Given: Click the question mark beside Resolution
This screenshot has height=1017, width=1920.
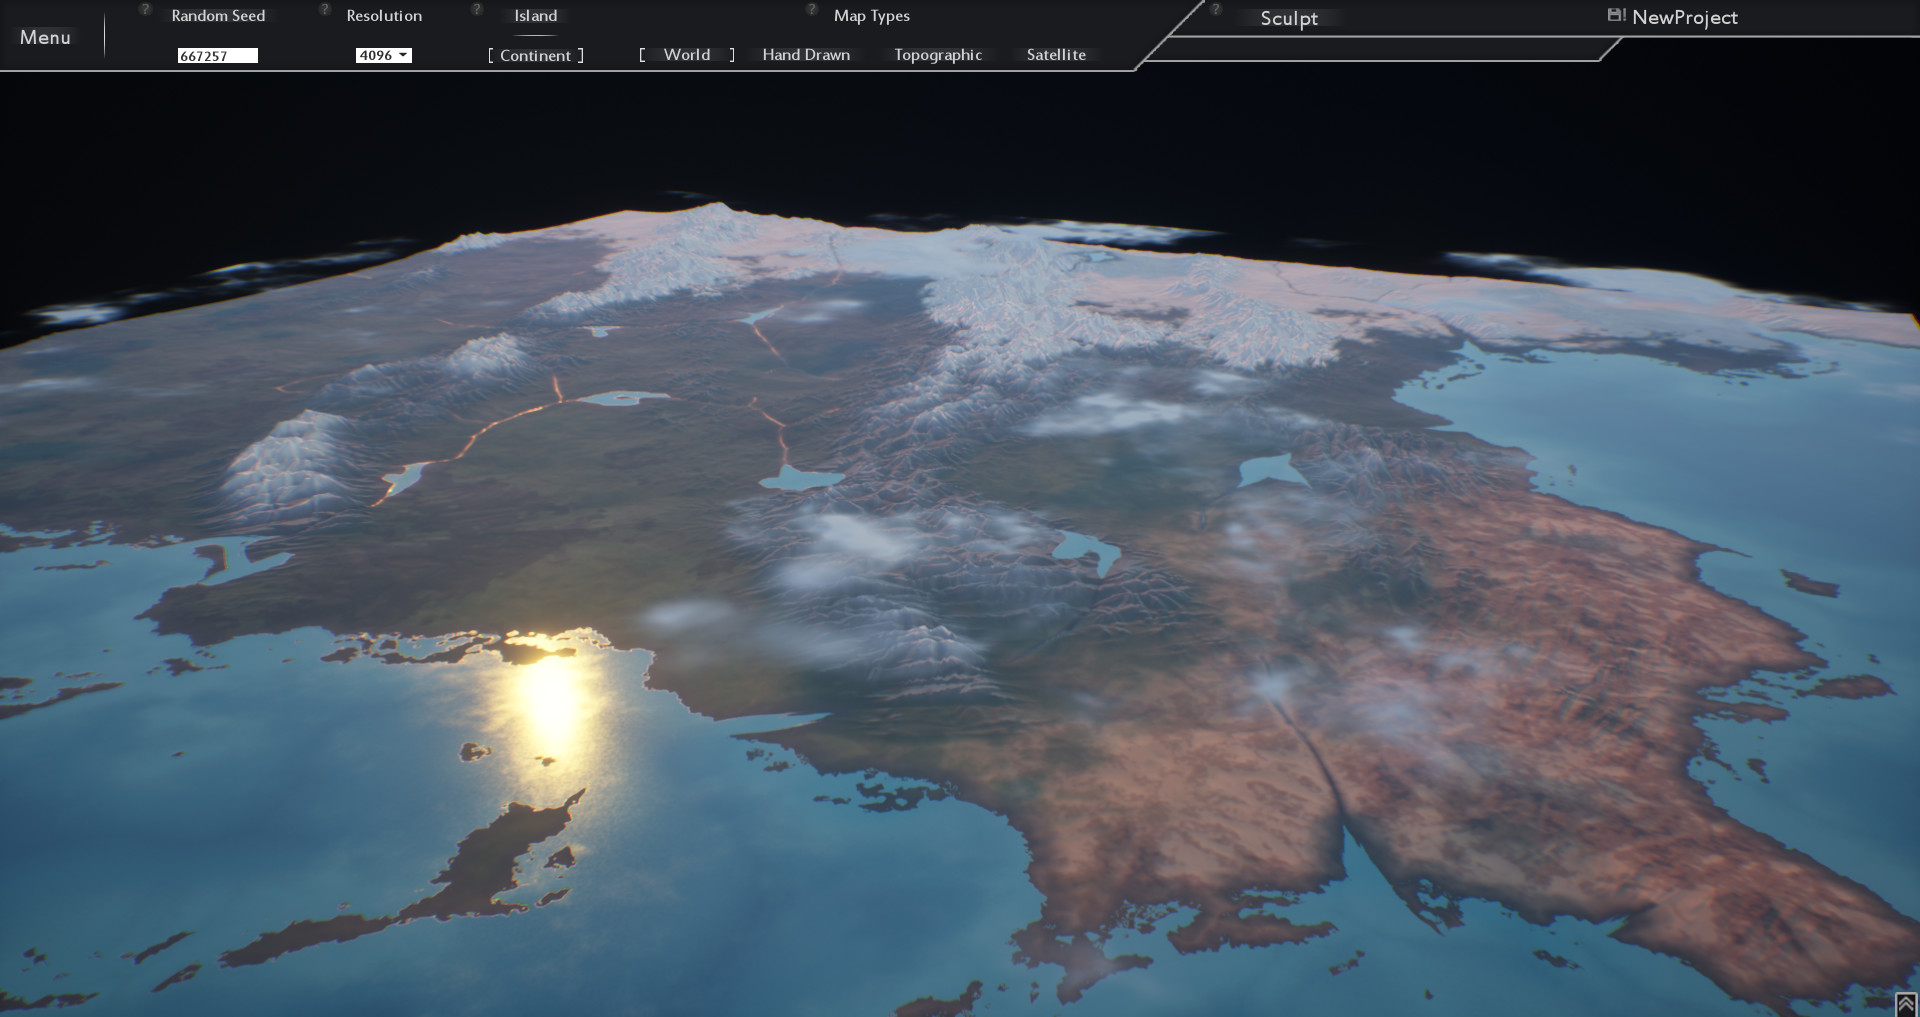Looking at the screenshot, I should tap(322, 9).
